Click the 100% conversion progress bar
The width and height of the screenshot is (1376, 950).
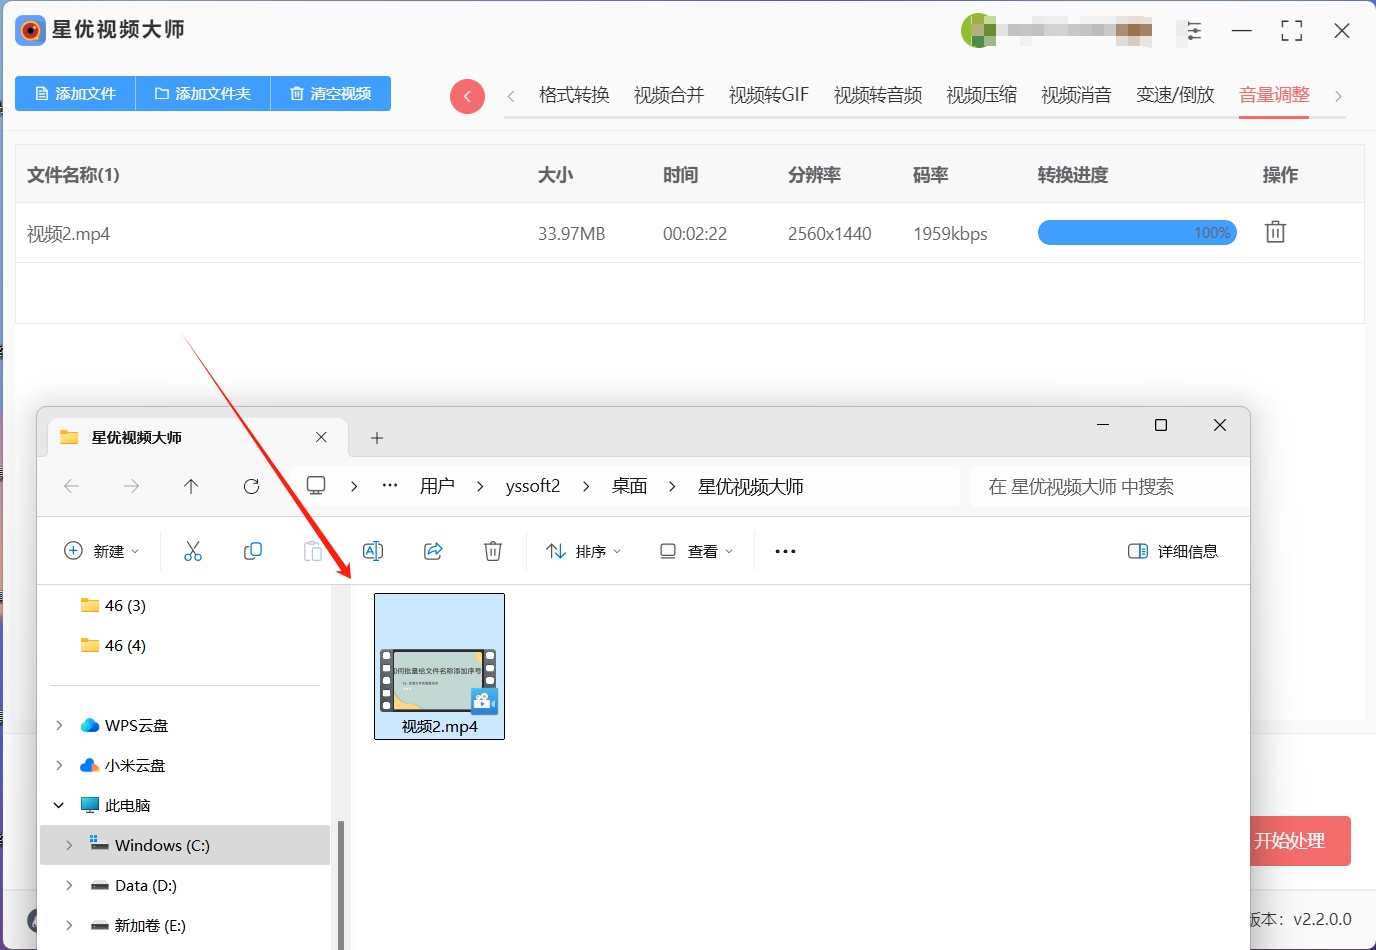(1137, 233)
